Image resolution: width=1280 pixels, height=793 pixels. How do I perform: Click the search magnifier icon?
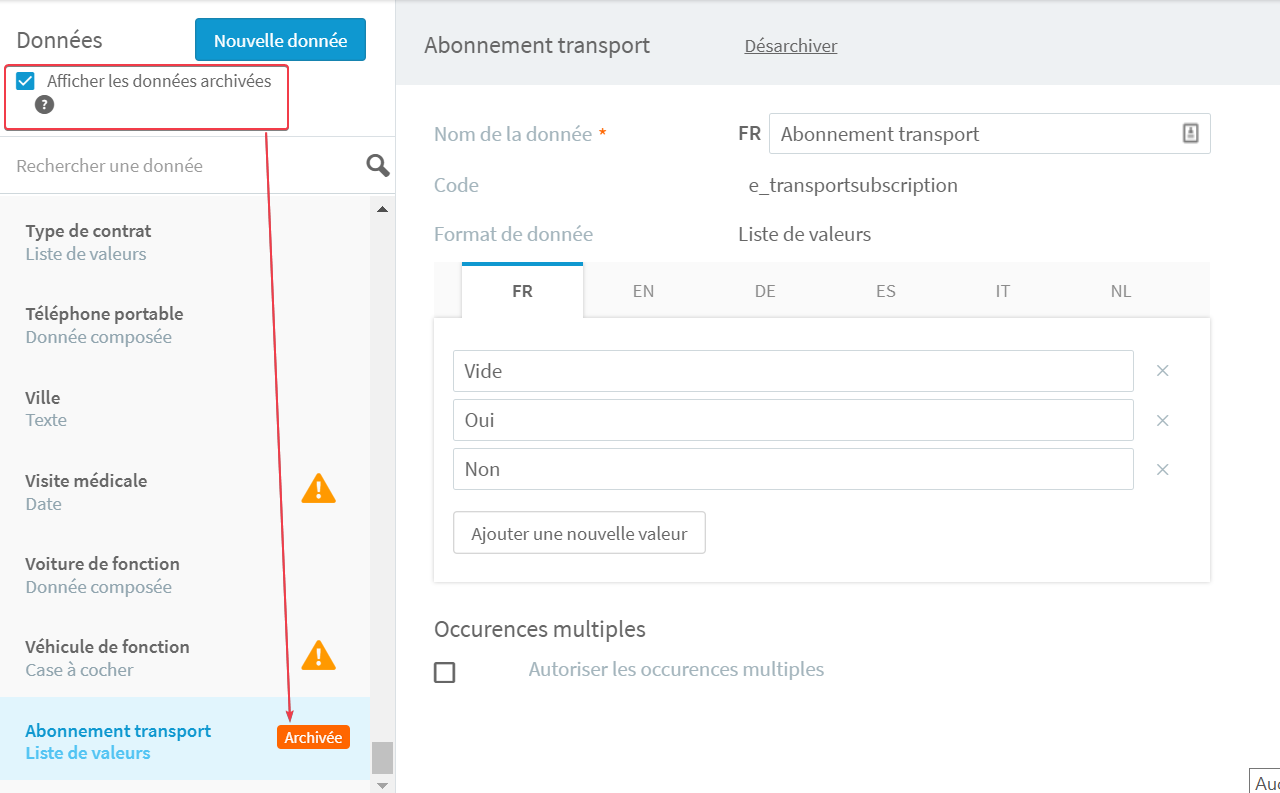pyautogui.click(x=378, y=166)
